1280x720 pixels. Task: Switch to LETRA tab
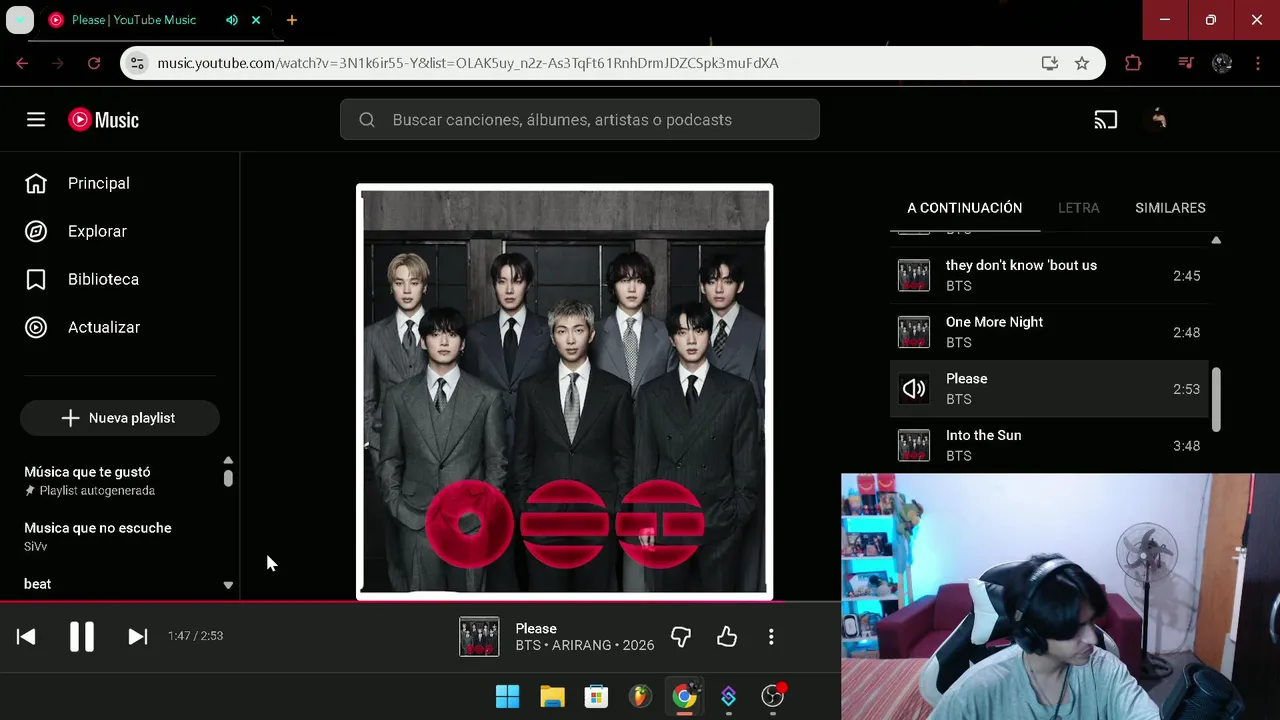pos(1079,208)
